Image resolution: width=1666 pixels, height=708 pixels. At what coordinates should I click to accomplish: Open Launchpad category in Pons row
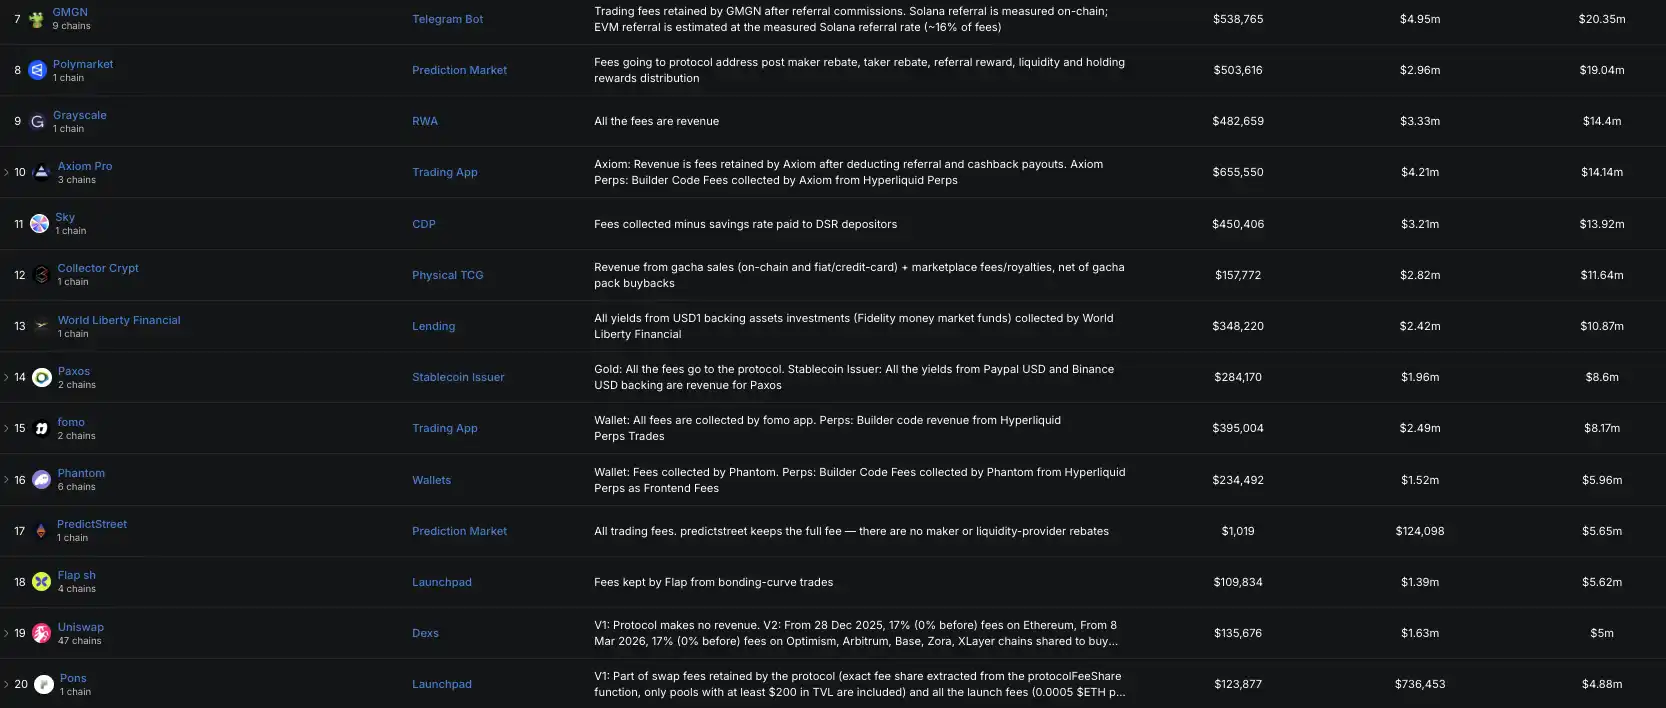[442, 684]
